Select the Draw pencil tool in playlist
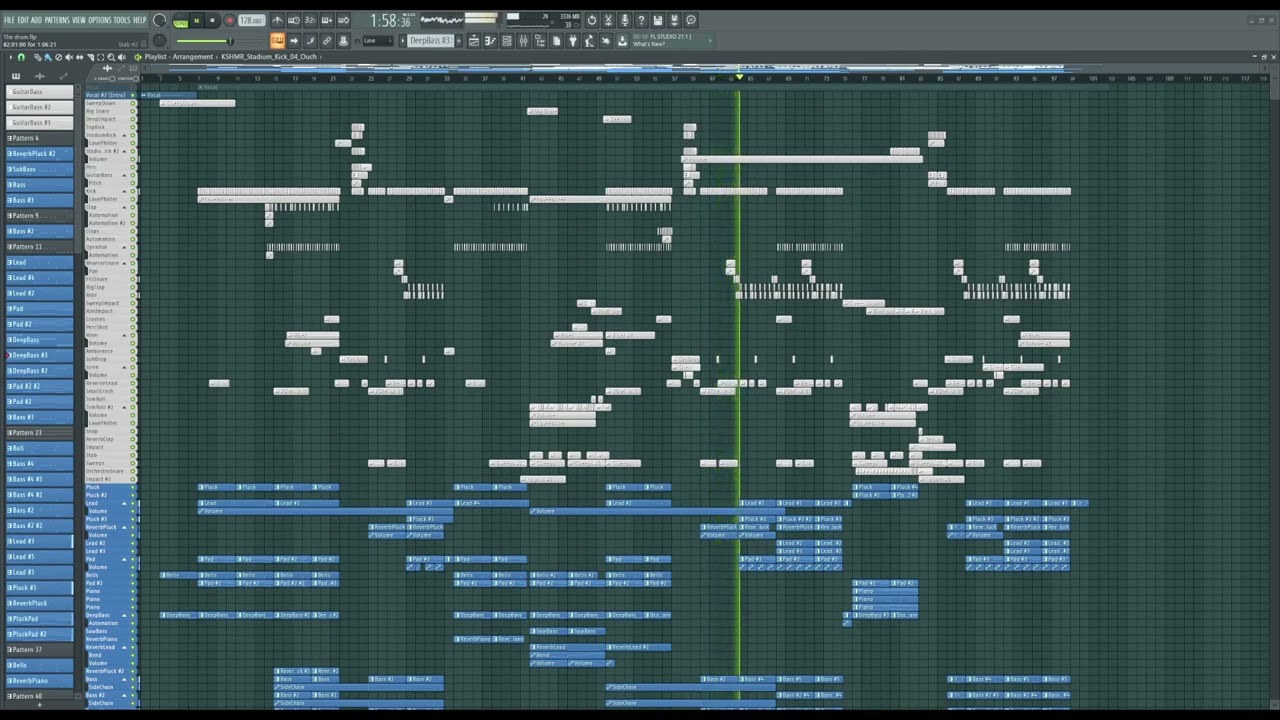The width and height of the screenshot is (1280, 720). (x=37, y=57)
